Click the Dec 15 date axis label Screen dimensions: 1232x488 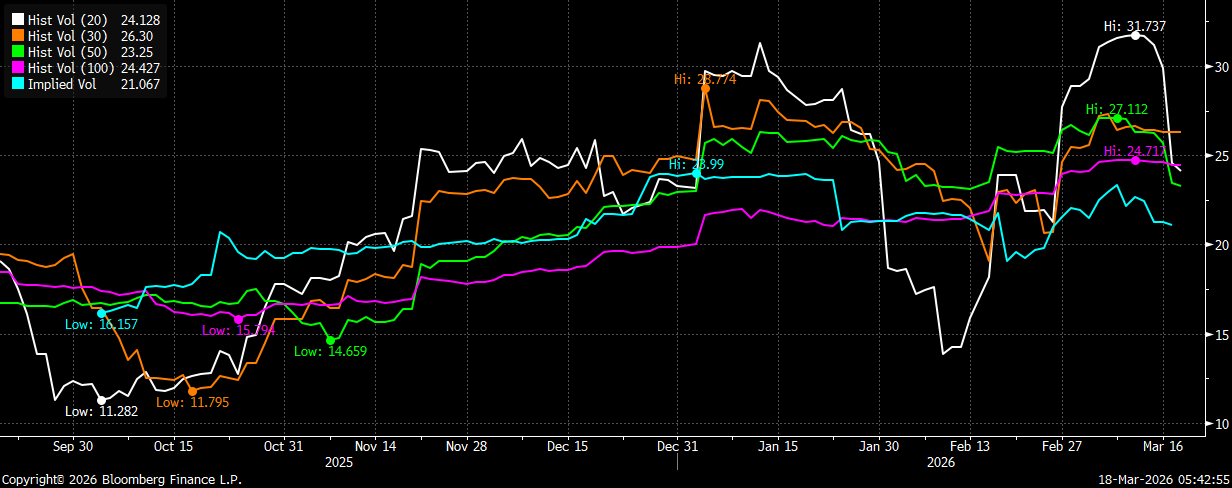(x=568, y=447)
